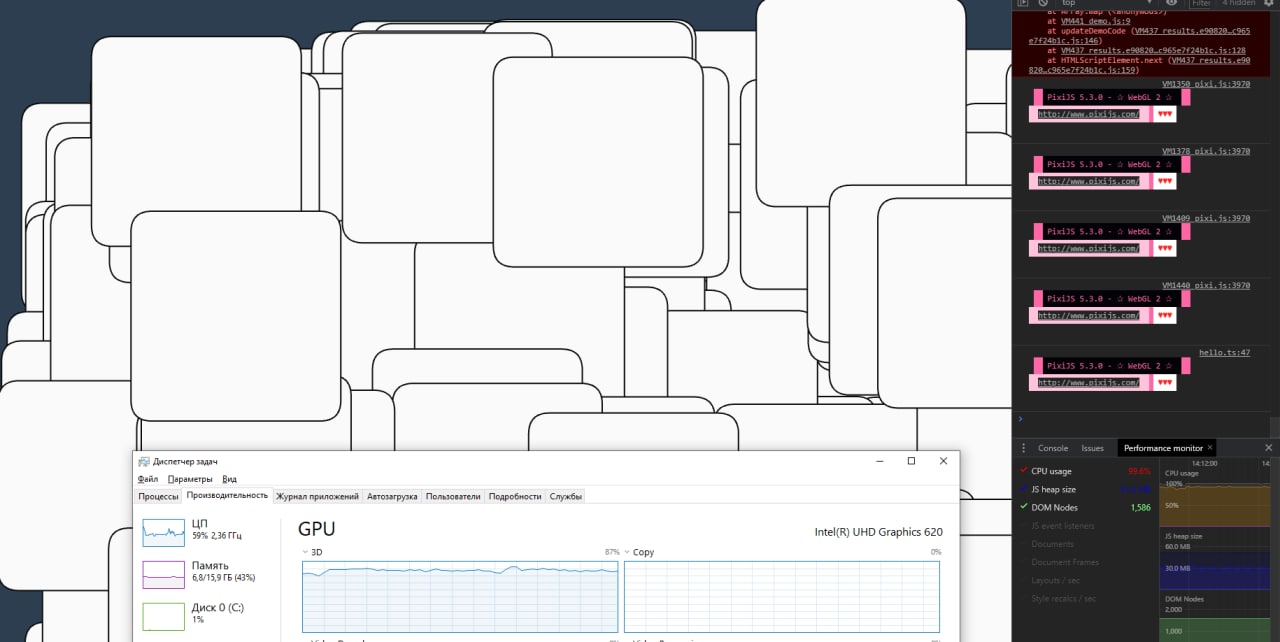Close the Performance monitor tab
The width and height of the screenshot is (1280, 642).
[1211, 448]
